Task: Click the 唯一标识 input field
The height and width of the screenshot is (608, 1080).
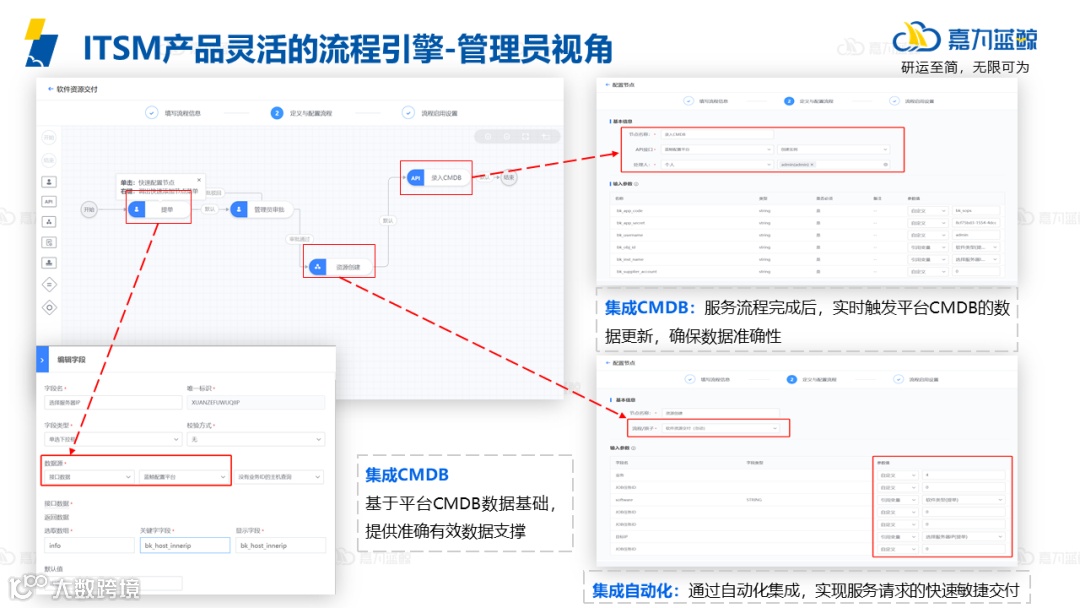Action: click(x=256, y=402)
